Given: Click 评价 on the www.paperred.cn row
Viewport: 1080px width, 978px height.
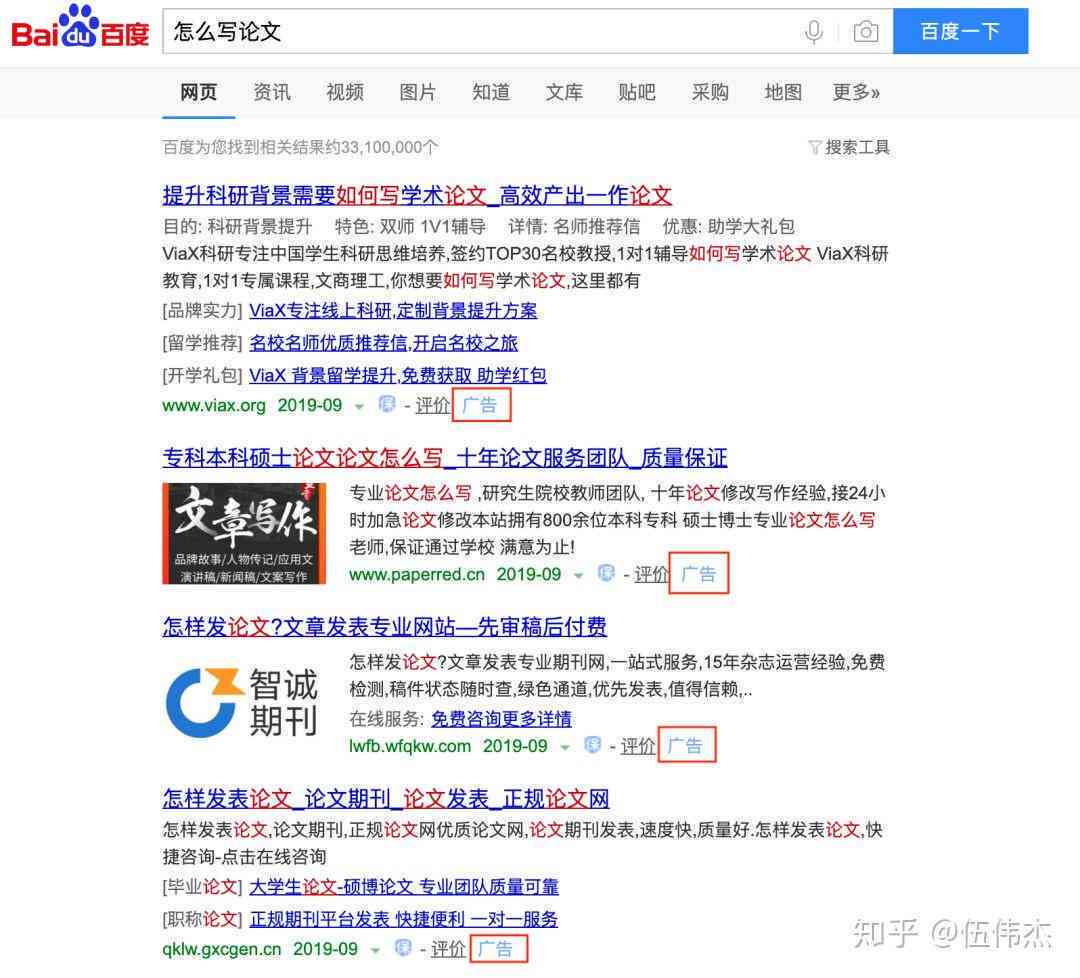Looking at the screenshot, I should coord(651,574).
